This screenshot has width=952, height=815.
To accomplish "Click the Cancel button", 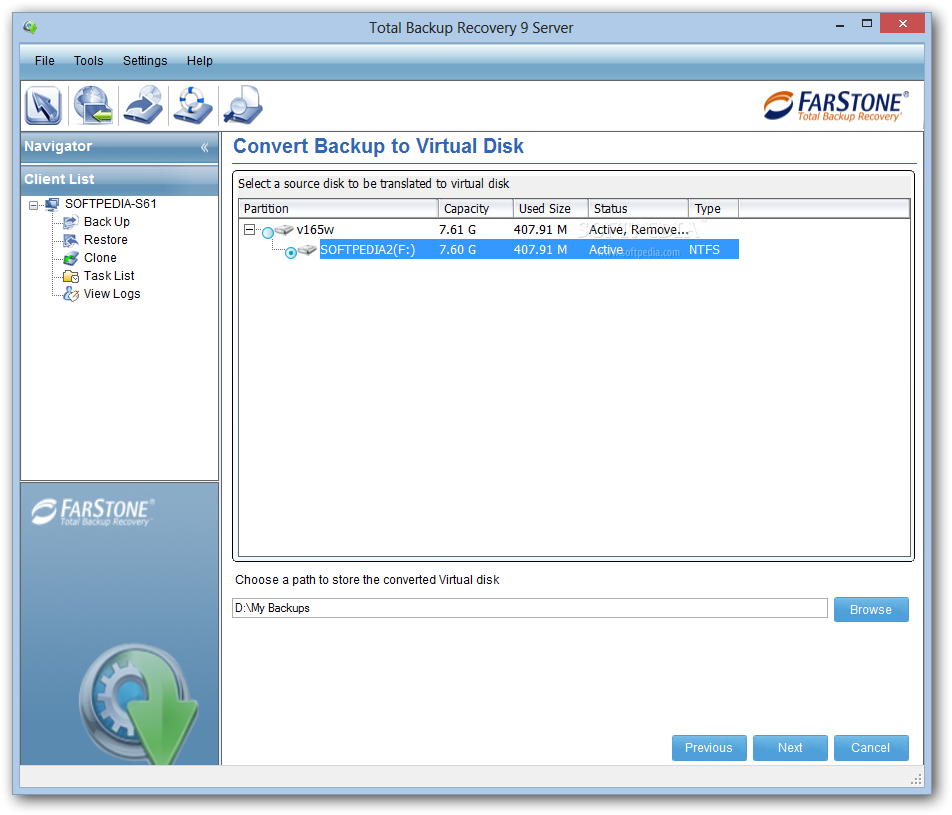I will pyautogui.click(x=871, y=748).
